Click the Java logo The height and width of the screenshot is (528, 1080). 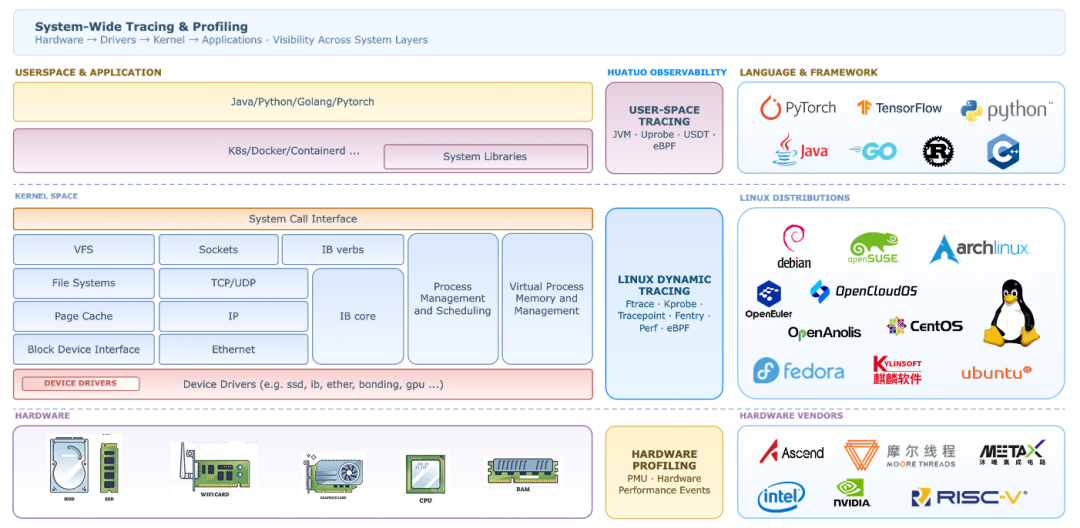800,150
